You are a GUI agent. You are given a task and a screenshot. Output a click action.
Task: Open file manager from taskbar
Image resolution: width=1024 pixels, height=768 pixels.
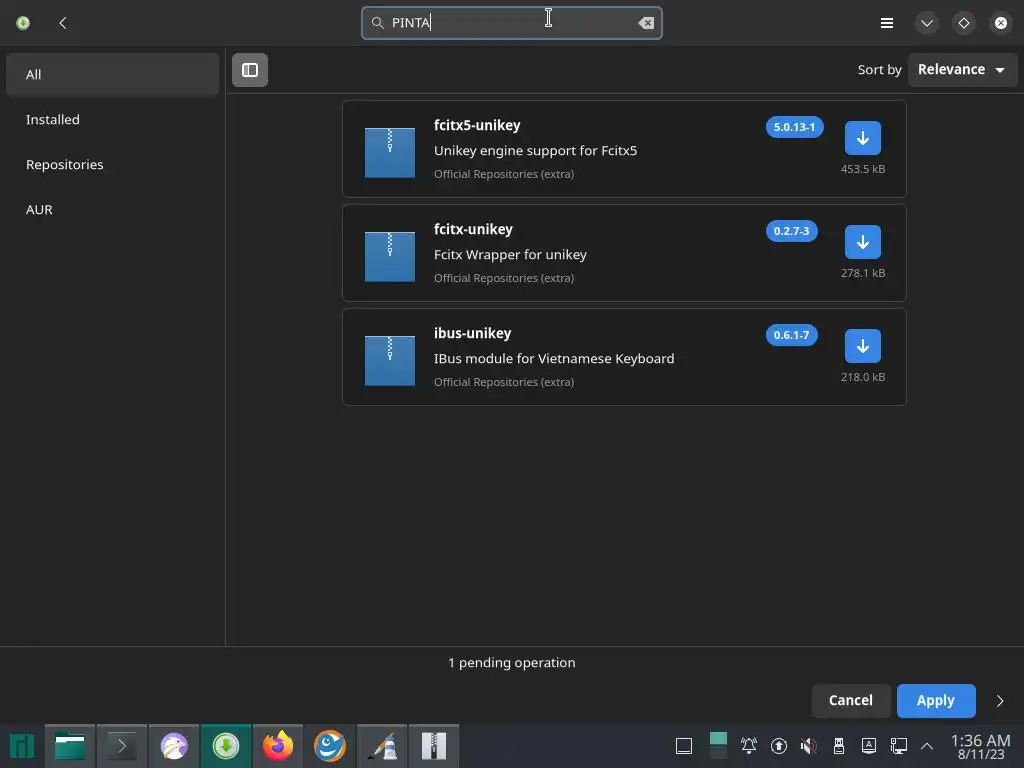[x=70, y=746]
